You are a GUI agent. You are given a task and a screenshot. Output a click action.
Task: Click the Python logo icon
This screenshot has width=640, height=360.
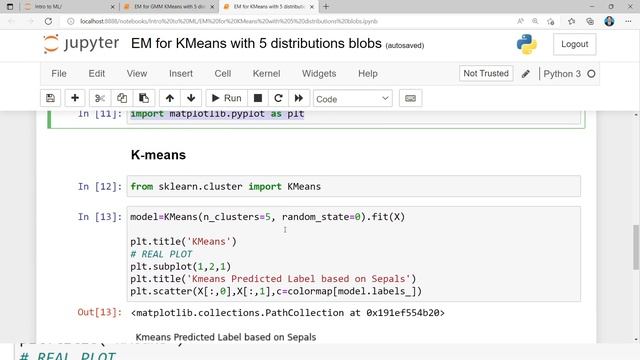coord(527,44)
